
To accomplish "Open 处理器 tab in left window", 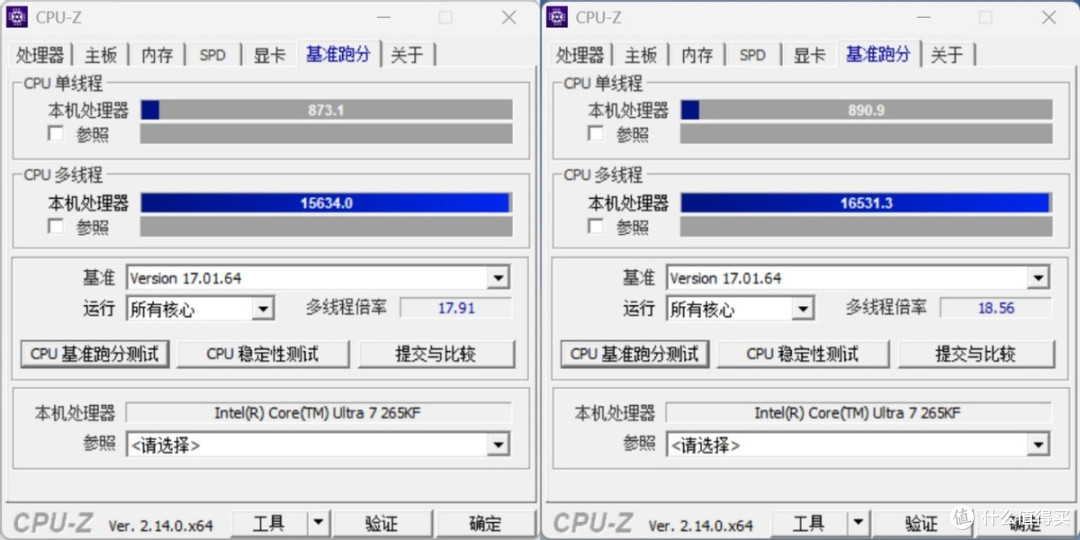I will coord(40,55).
